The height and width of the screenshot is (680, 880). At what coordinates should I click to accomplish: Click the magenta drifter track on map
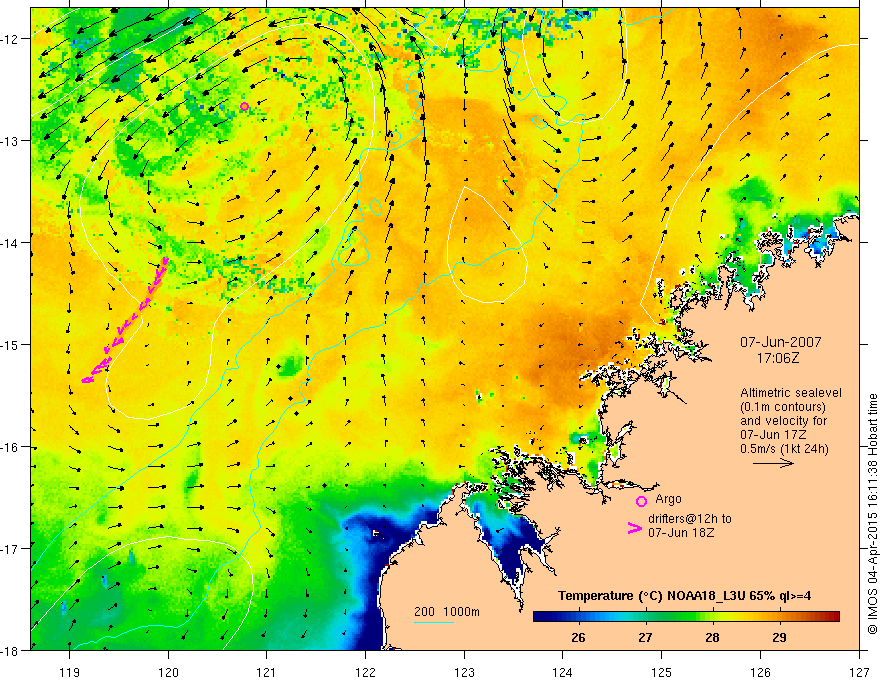[x=125, y=320]
